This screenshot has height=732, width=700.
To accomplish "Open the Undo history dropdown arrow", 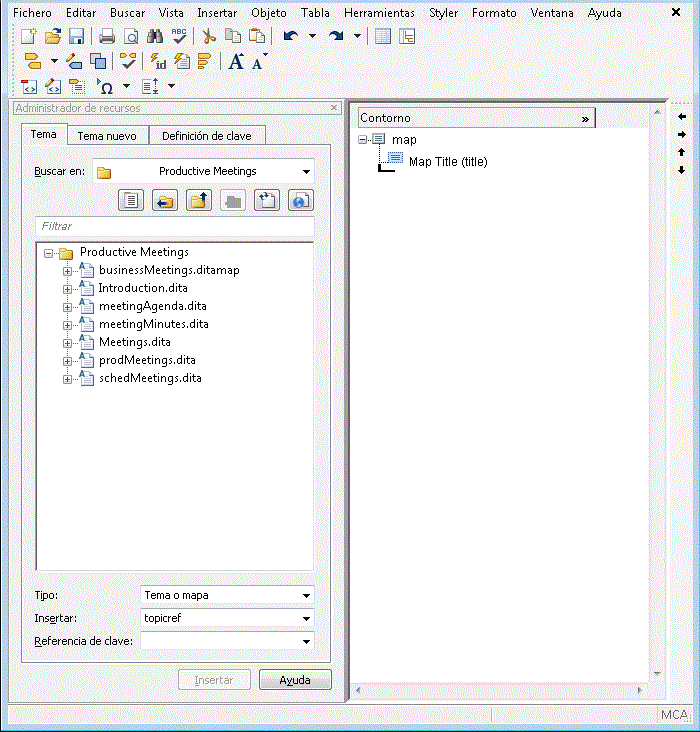I will click(x=312, y=36).
